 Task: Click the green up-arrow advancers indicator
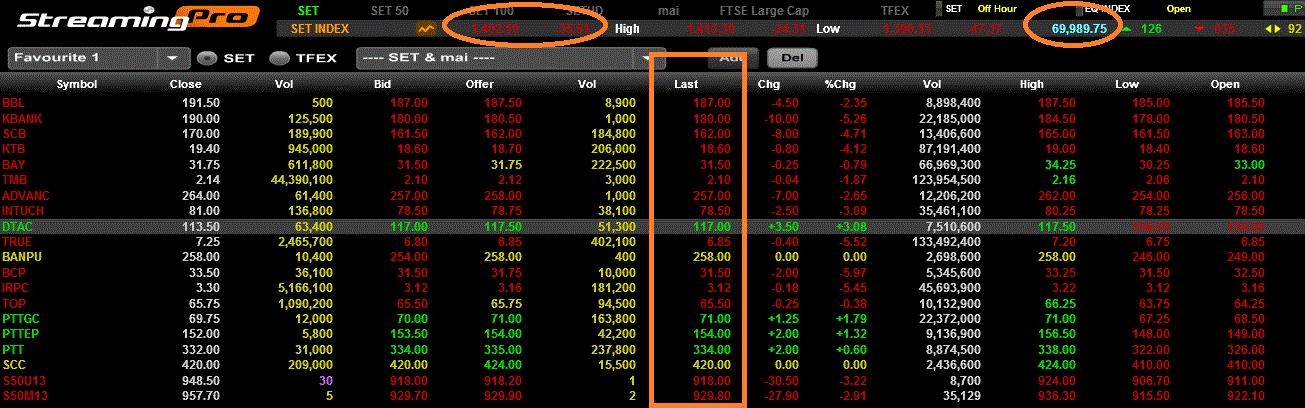(x=1127, y=29)
